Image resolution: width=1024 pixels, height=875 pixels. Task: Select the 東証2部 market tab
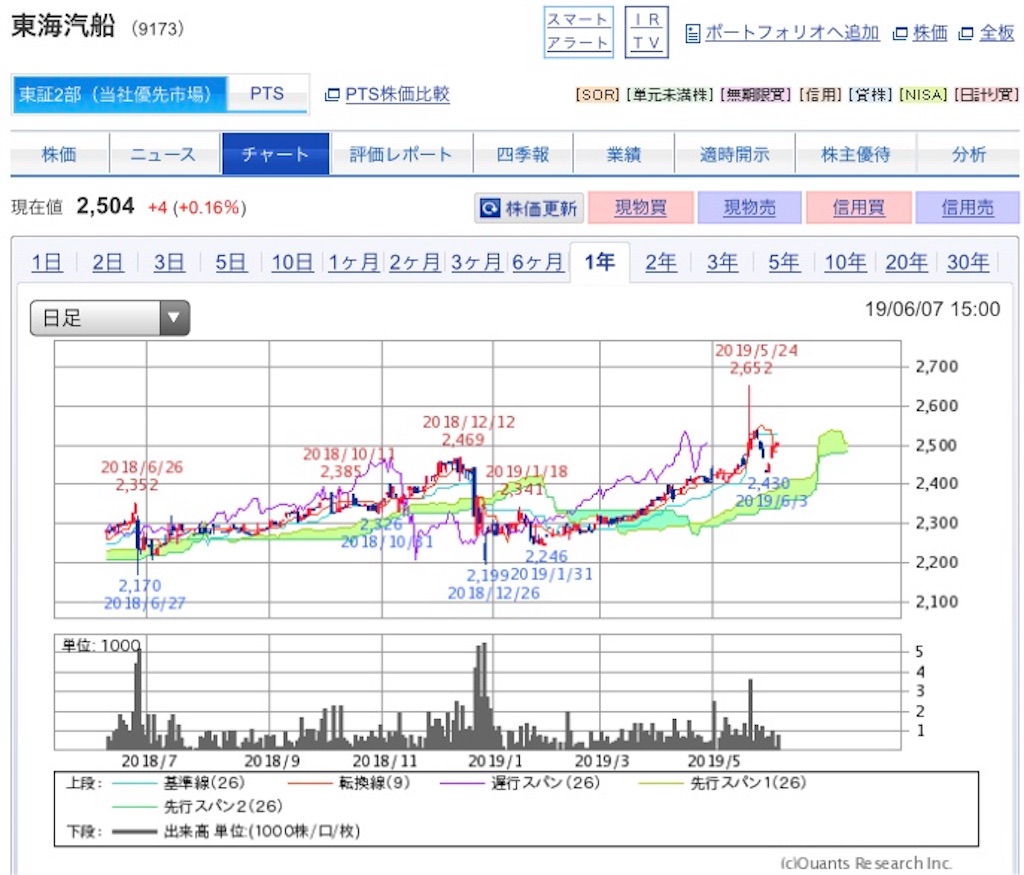120,95
